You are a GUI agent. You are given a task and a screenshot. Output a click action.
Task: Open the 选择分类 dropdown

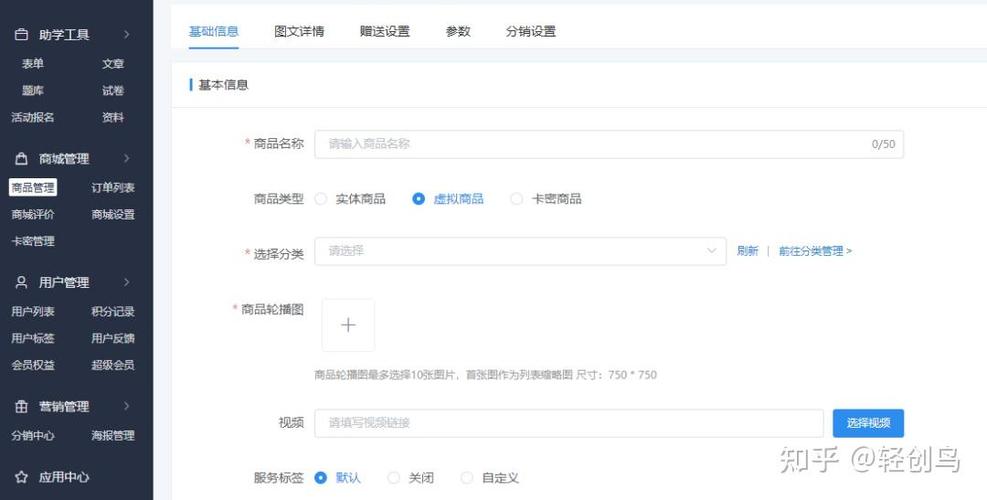[x=520, y=251]
